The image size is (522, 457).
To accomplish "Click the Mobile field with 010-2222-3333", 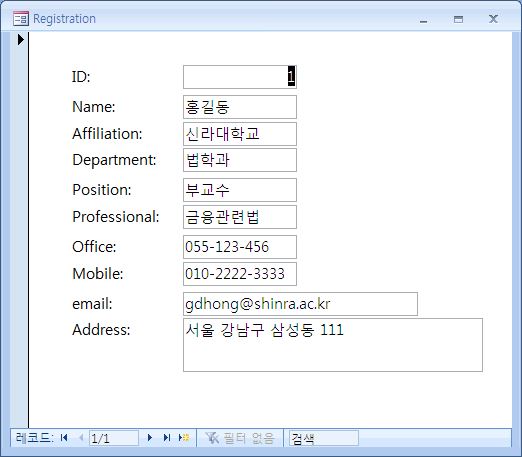I will pos(240,274).
